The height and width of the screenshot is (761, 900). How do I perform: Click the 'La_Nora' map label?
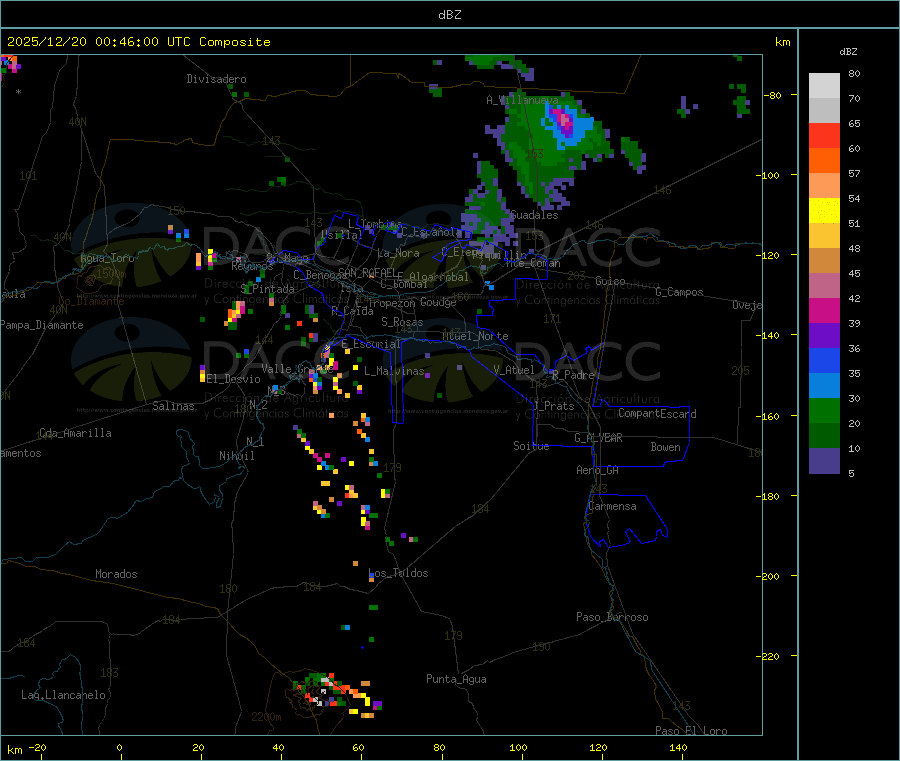pyautogui.click(x=398, y=253)
